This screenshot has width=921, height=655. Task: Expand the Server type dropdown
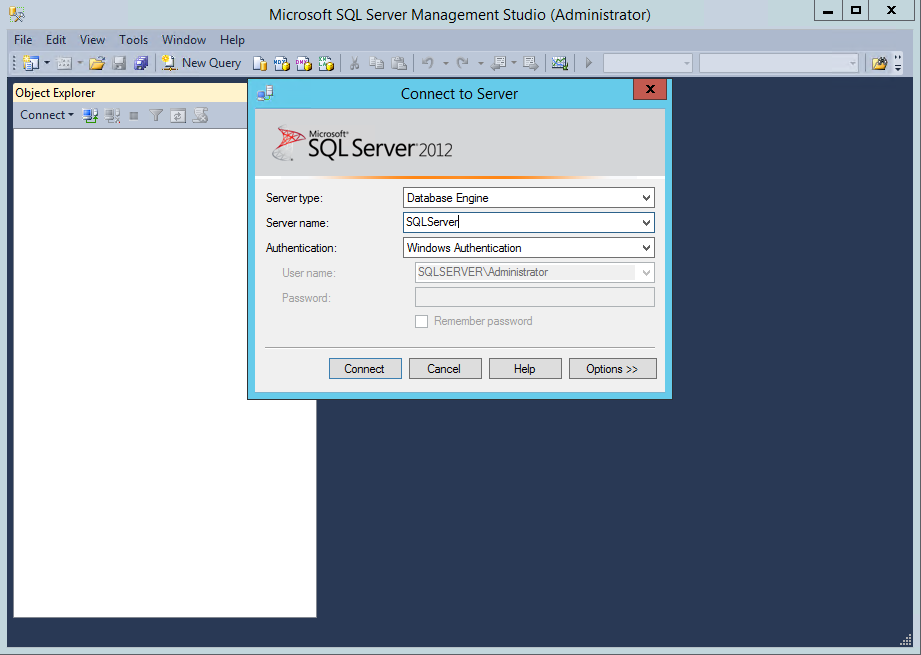pyautogui.click(x=646, y=198)
